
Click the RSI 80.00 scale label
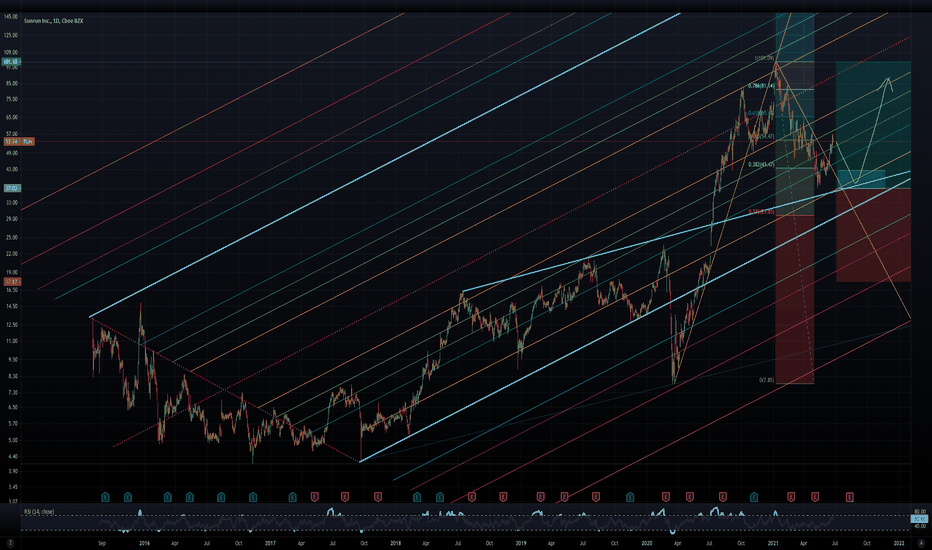pos(920,512)
